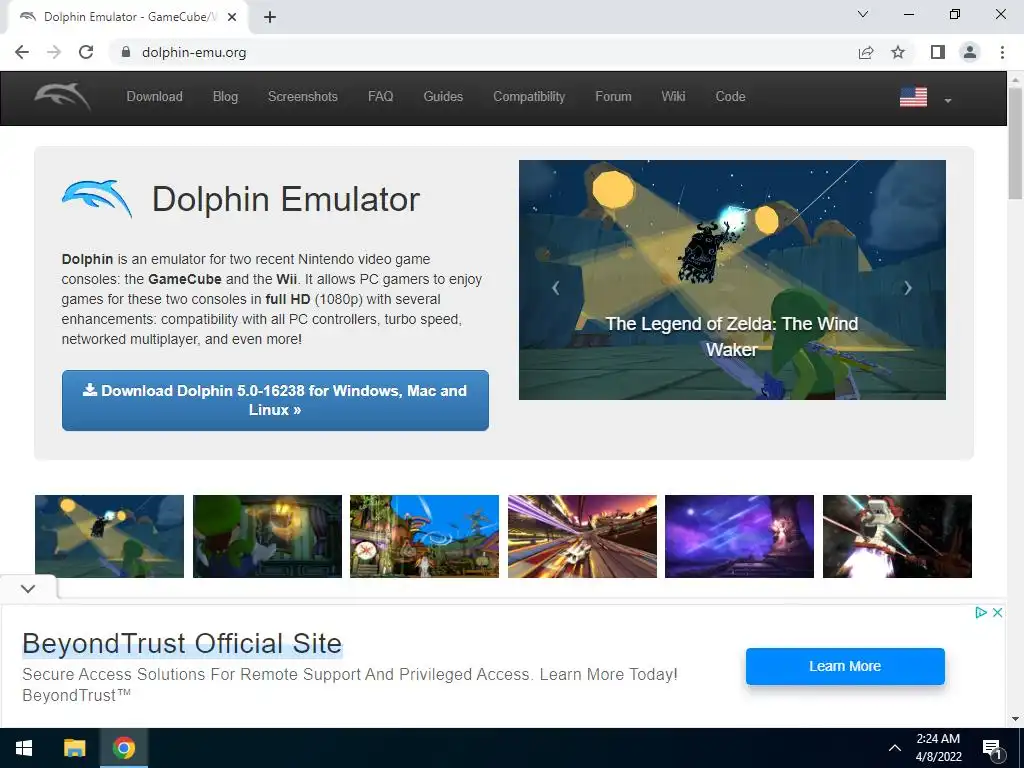Open purple night sky thumbnail

coord(739,536)
